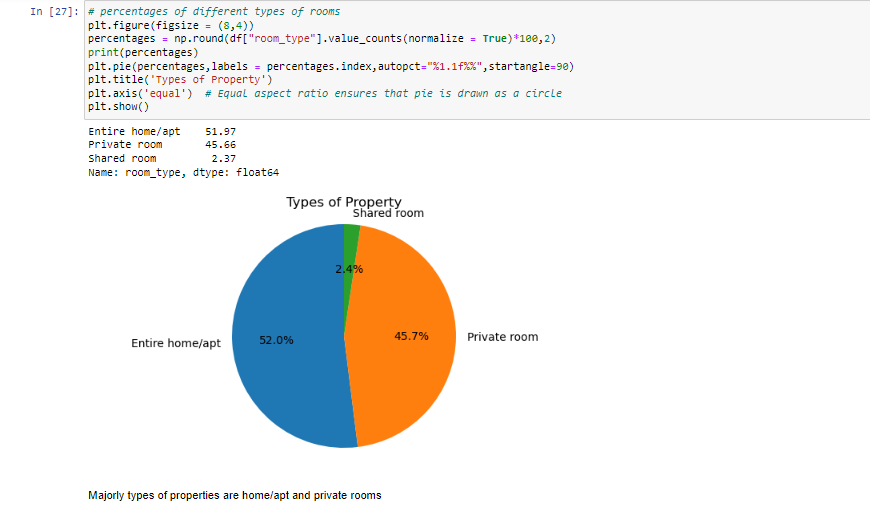Click the percentages = np.round code line
870x517 pixels.
coord(322,39)
